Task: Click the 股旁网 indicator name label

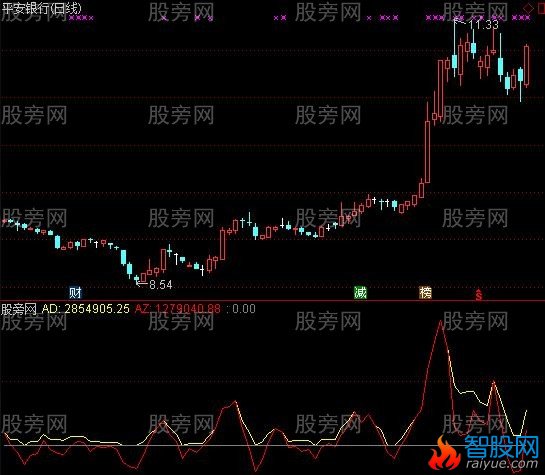Action: pyautogui.click(x=19, y=309)
